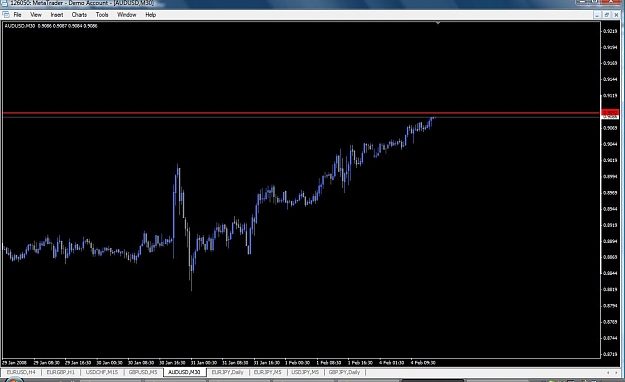Viewport: 625px width, 382px height.
Task: Click the 29 Jan 2008 time label
Action: pos(14,363)
